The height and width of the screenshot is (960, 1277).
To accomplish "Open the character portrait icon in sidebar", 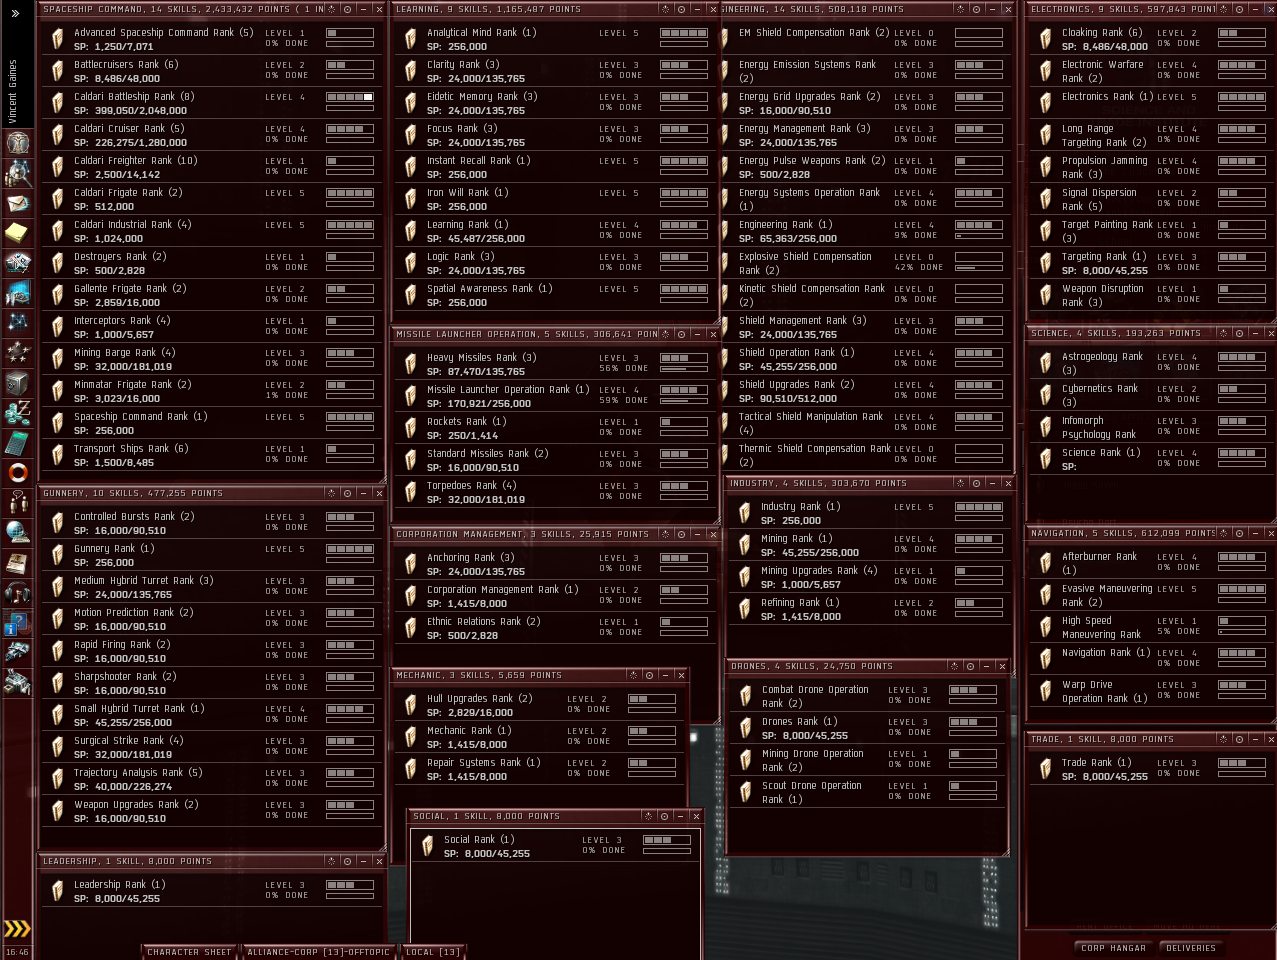I will click(17, 142).
